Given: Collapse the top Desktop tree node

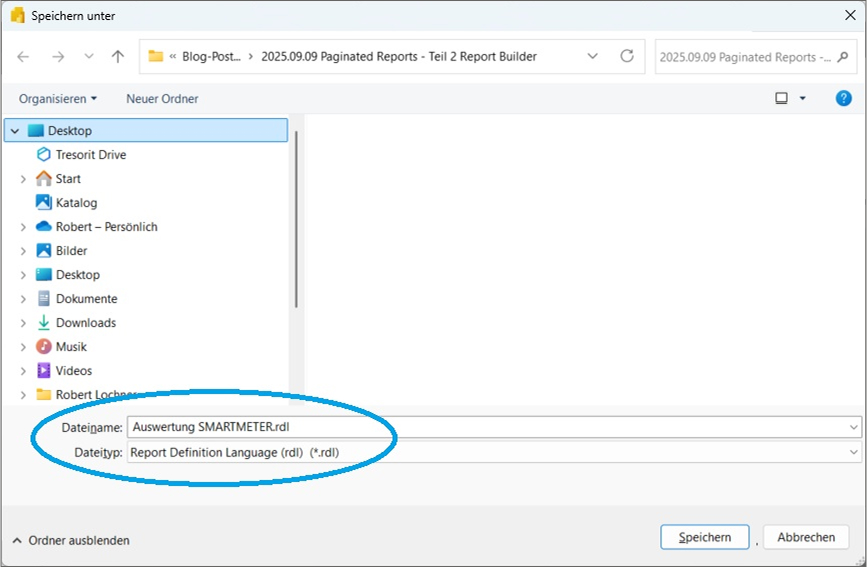Looking at the screenshot, I should click(15, 131).
